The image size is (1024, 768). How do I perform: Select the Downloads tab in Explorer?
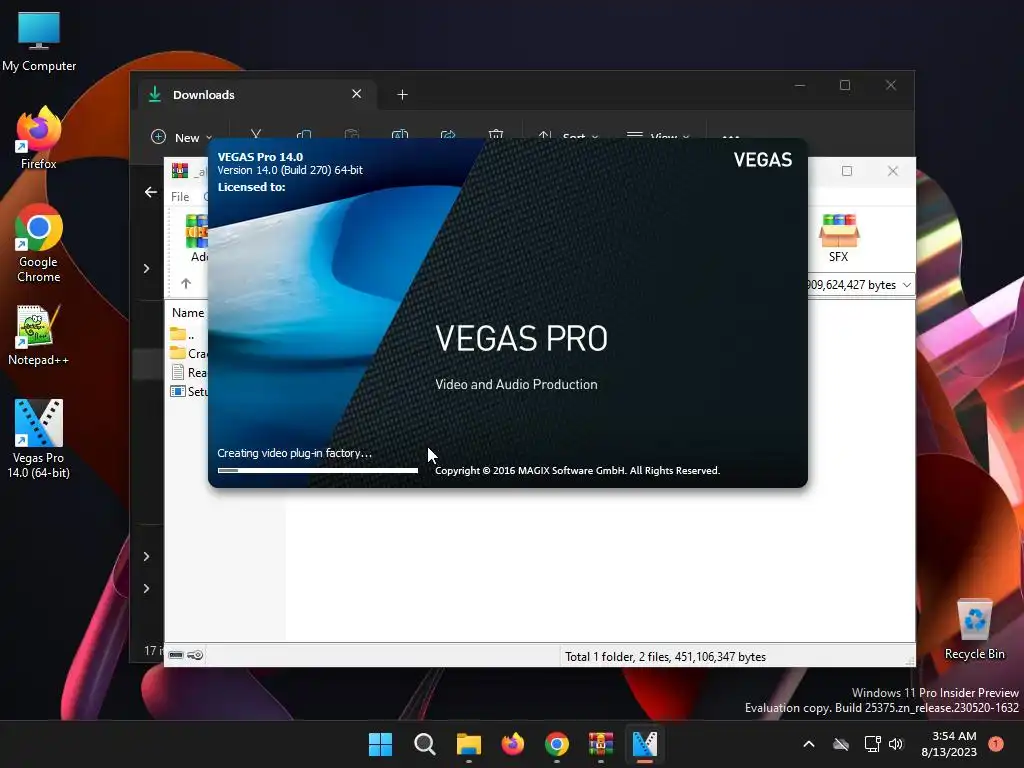[256, 95]
